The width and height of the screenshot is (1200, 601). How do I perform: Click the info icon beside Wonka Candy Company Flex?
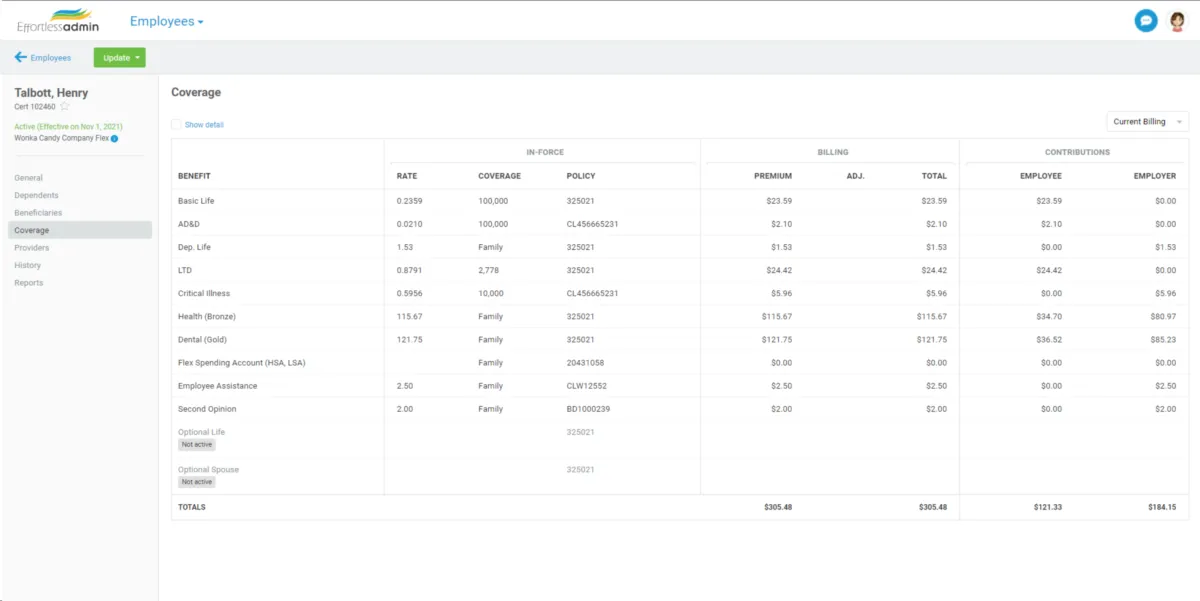[x=114, y=138]
